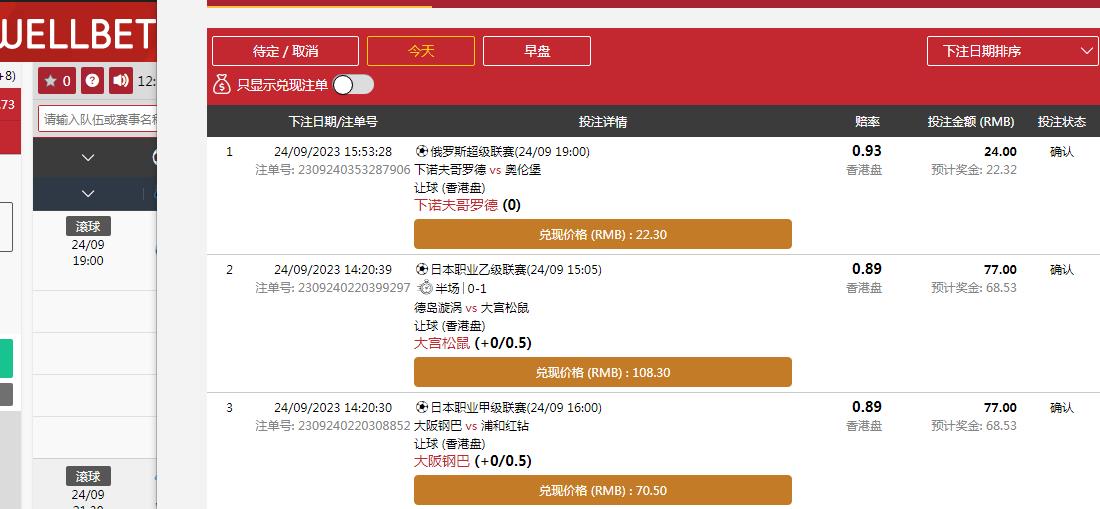Select the 今天 tab

pos(421,51)
